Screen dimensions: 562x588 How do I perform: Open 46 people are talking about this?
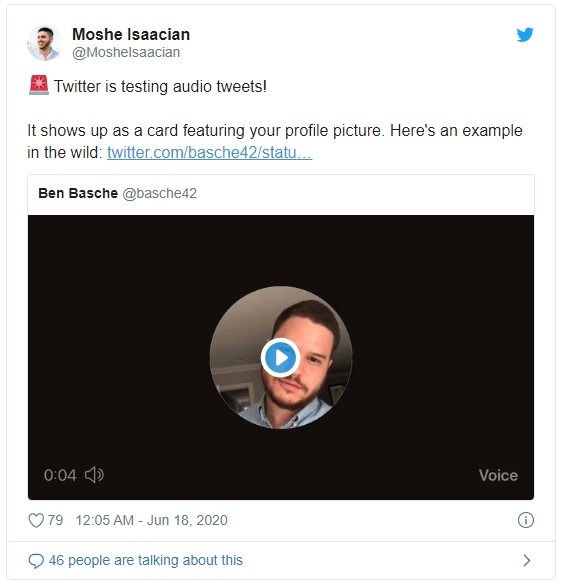[x=145, y=560]
